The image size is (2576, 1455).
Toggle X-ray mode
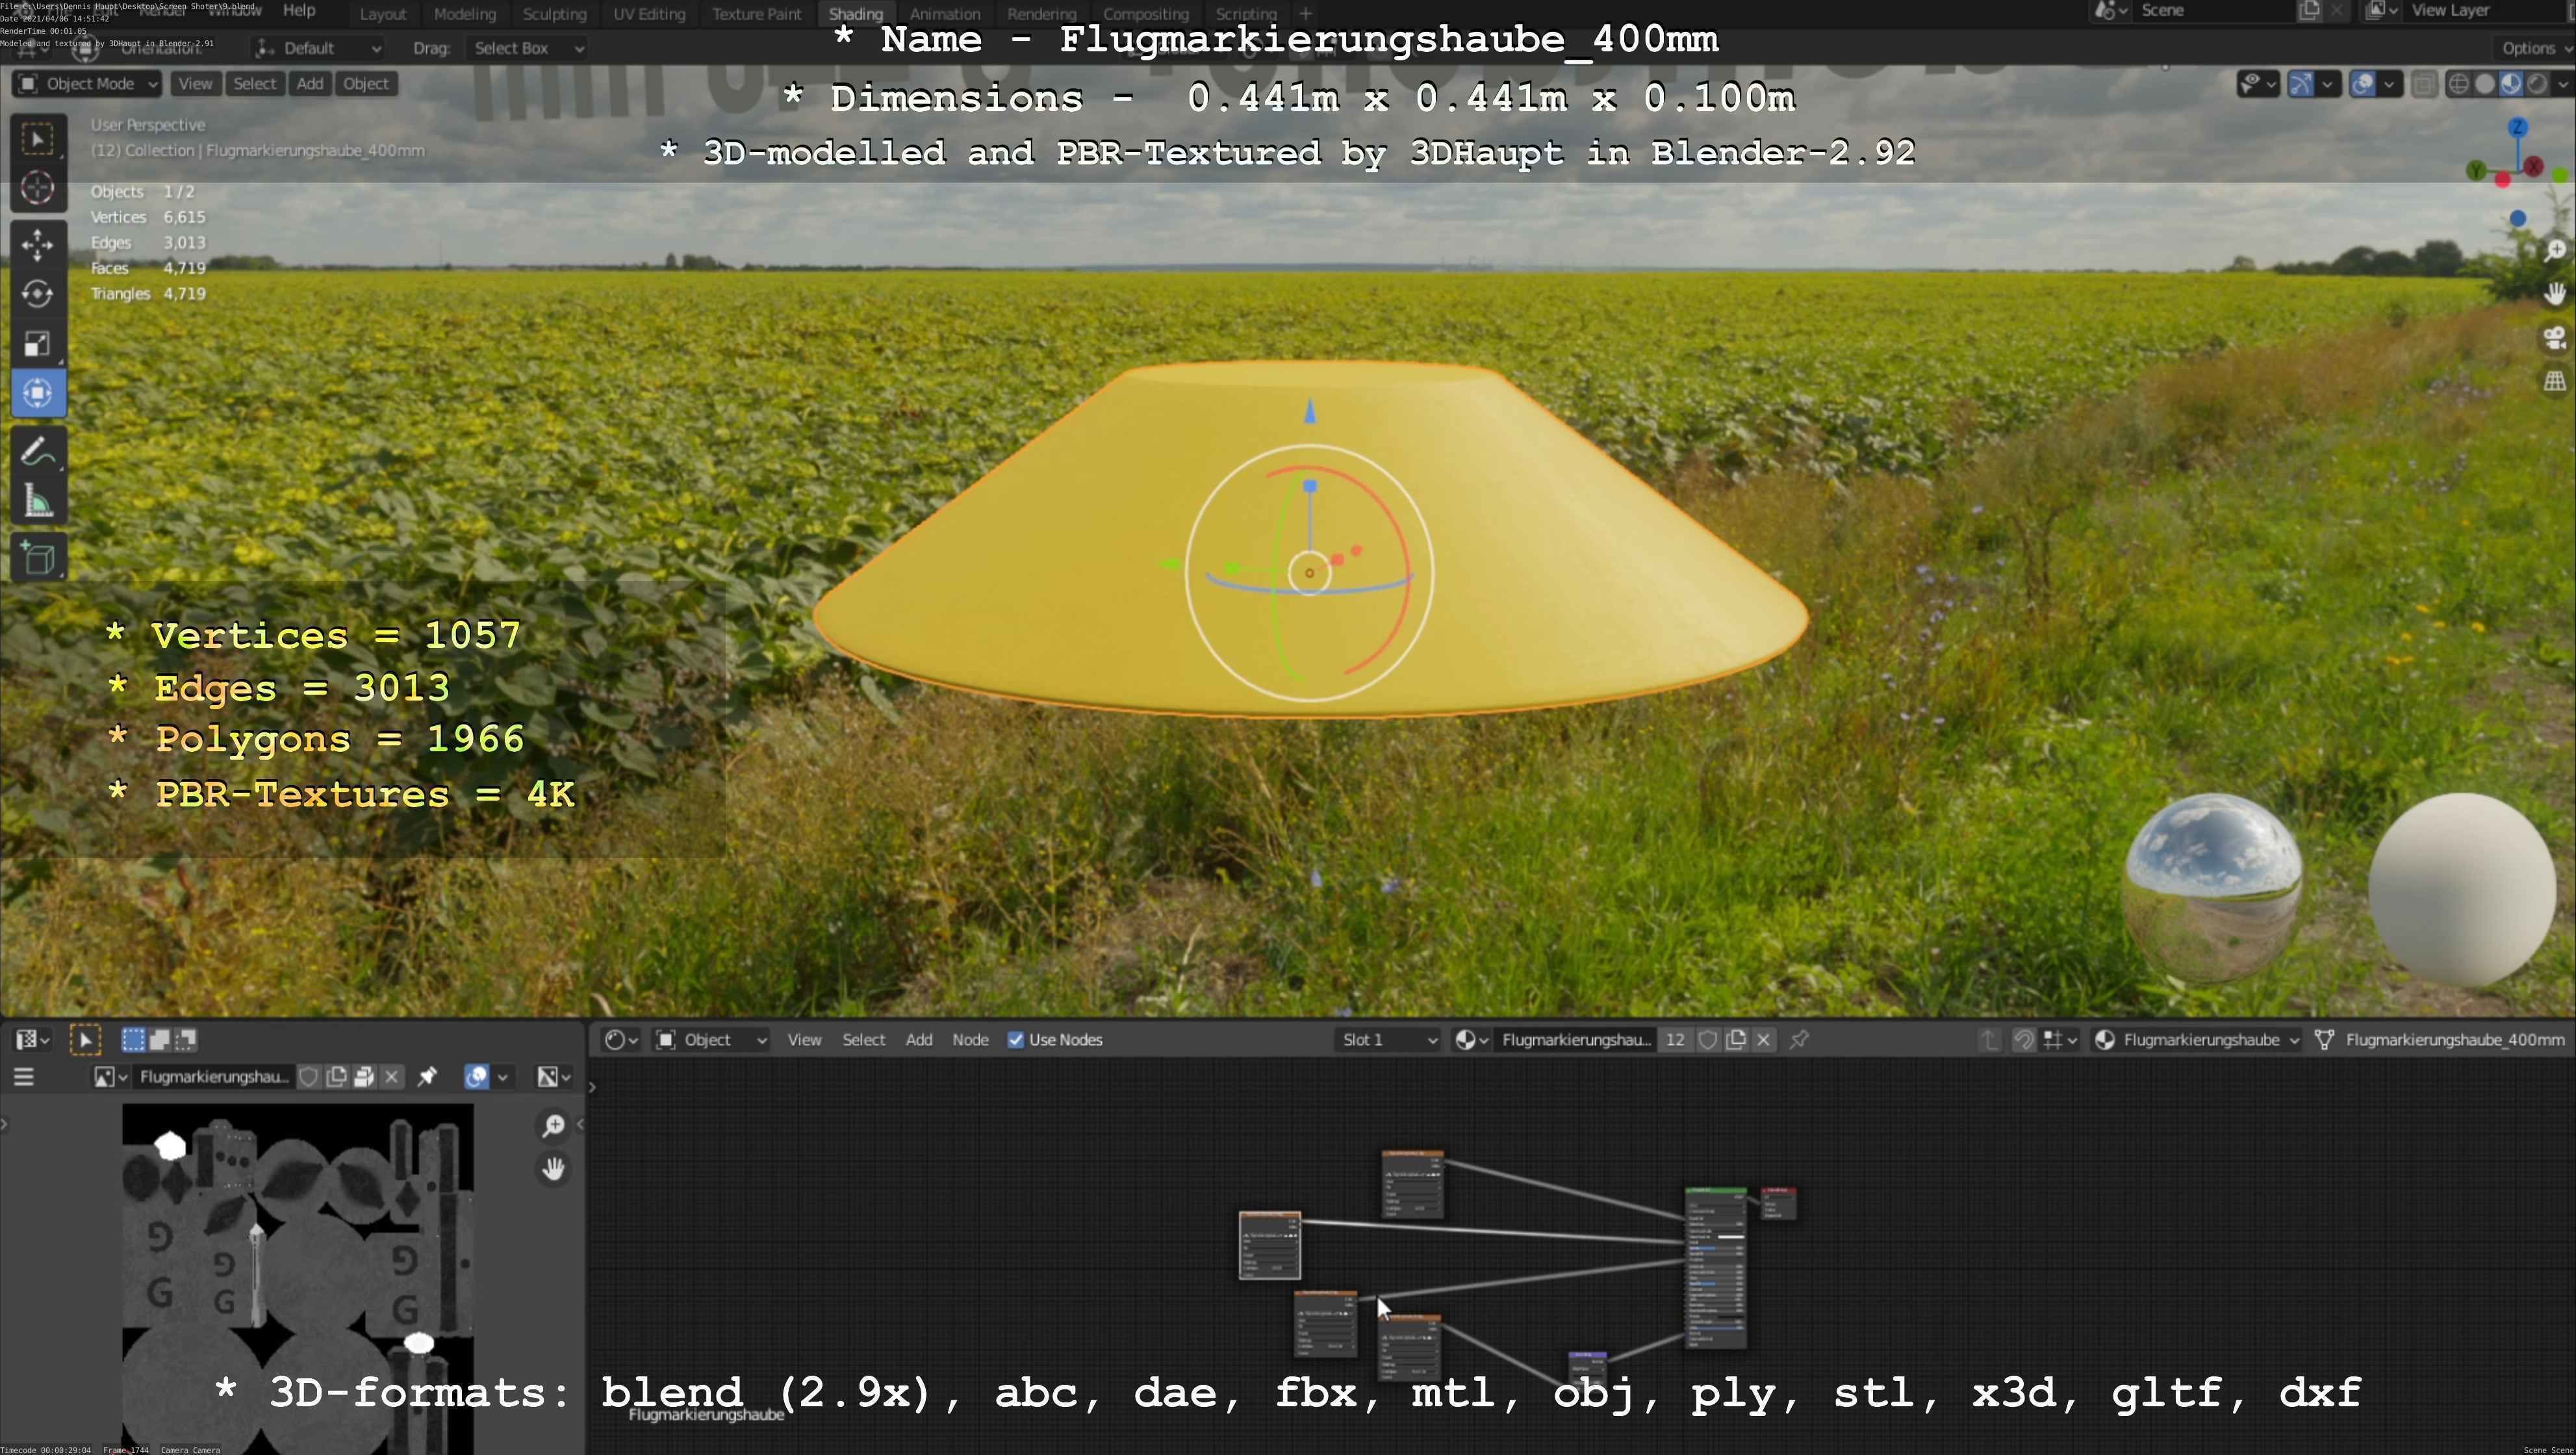[2424, 85]
